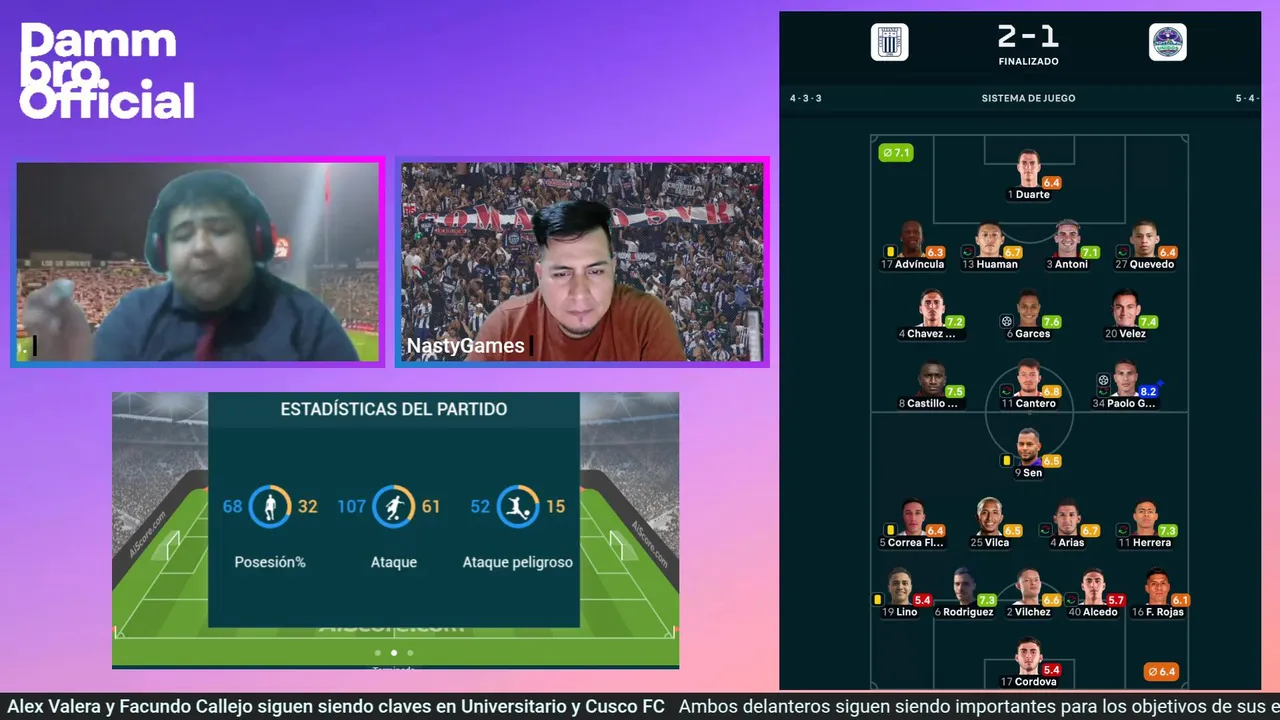Select the middle carousel dot under the stats
1280x720 pixels.
click(393, 653)
